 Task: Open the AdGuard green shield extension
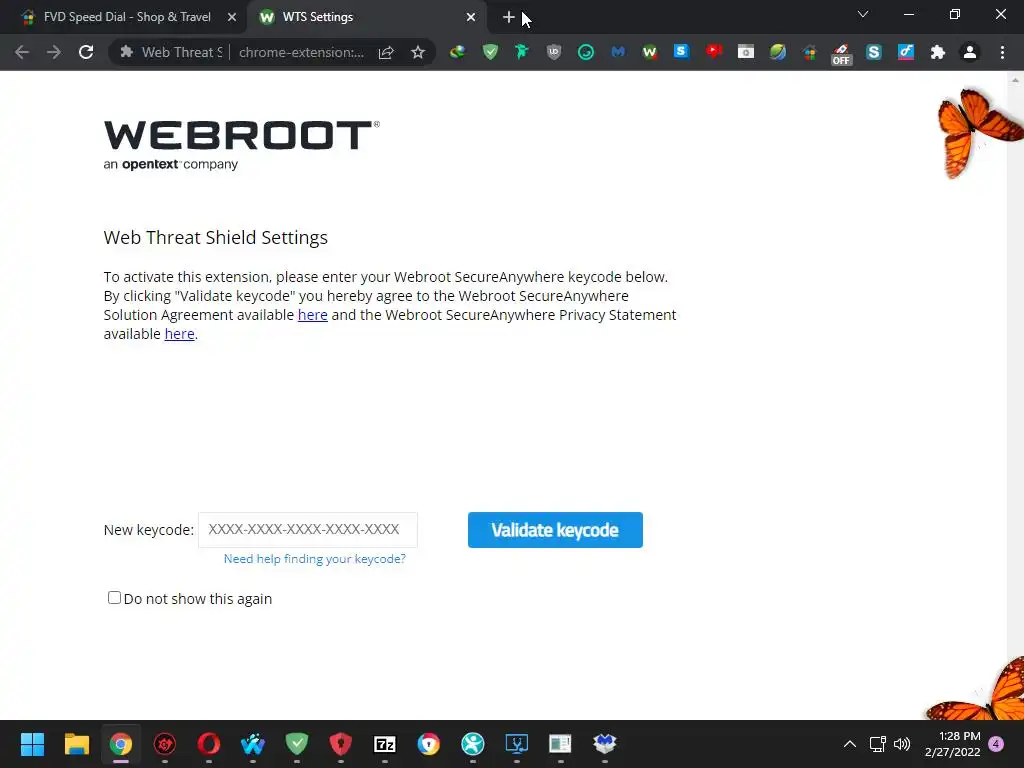(490, 52)
